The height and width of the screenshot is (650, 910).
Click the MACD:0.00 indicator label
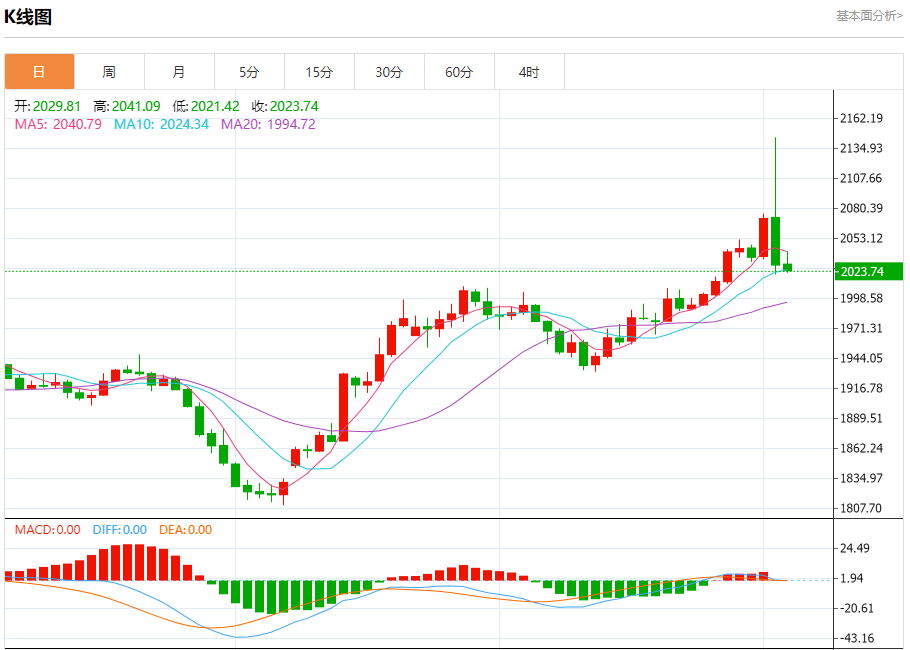click(48, 530)
